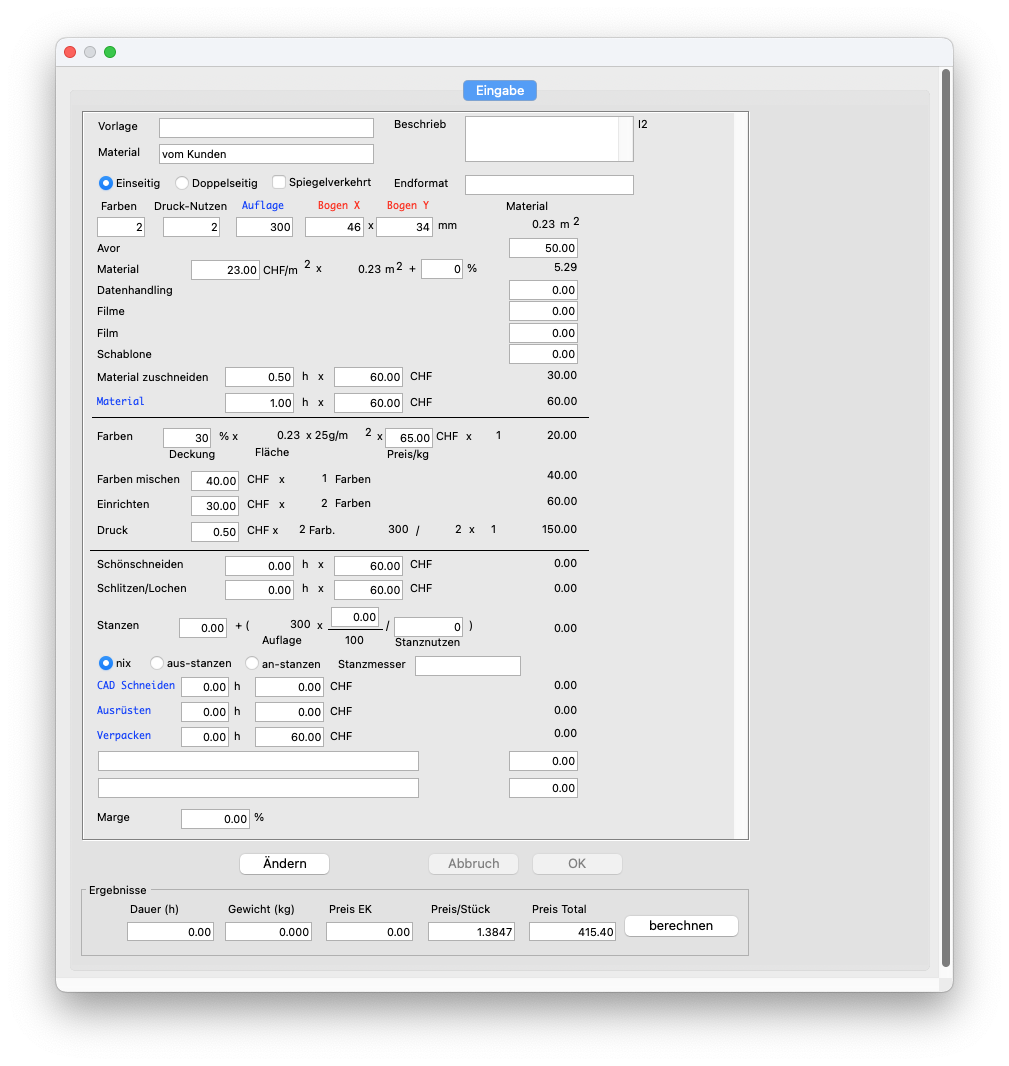Choose the aus-stanzen radio button
Screen dimensions: 1009x1066
[157, 663]
